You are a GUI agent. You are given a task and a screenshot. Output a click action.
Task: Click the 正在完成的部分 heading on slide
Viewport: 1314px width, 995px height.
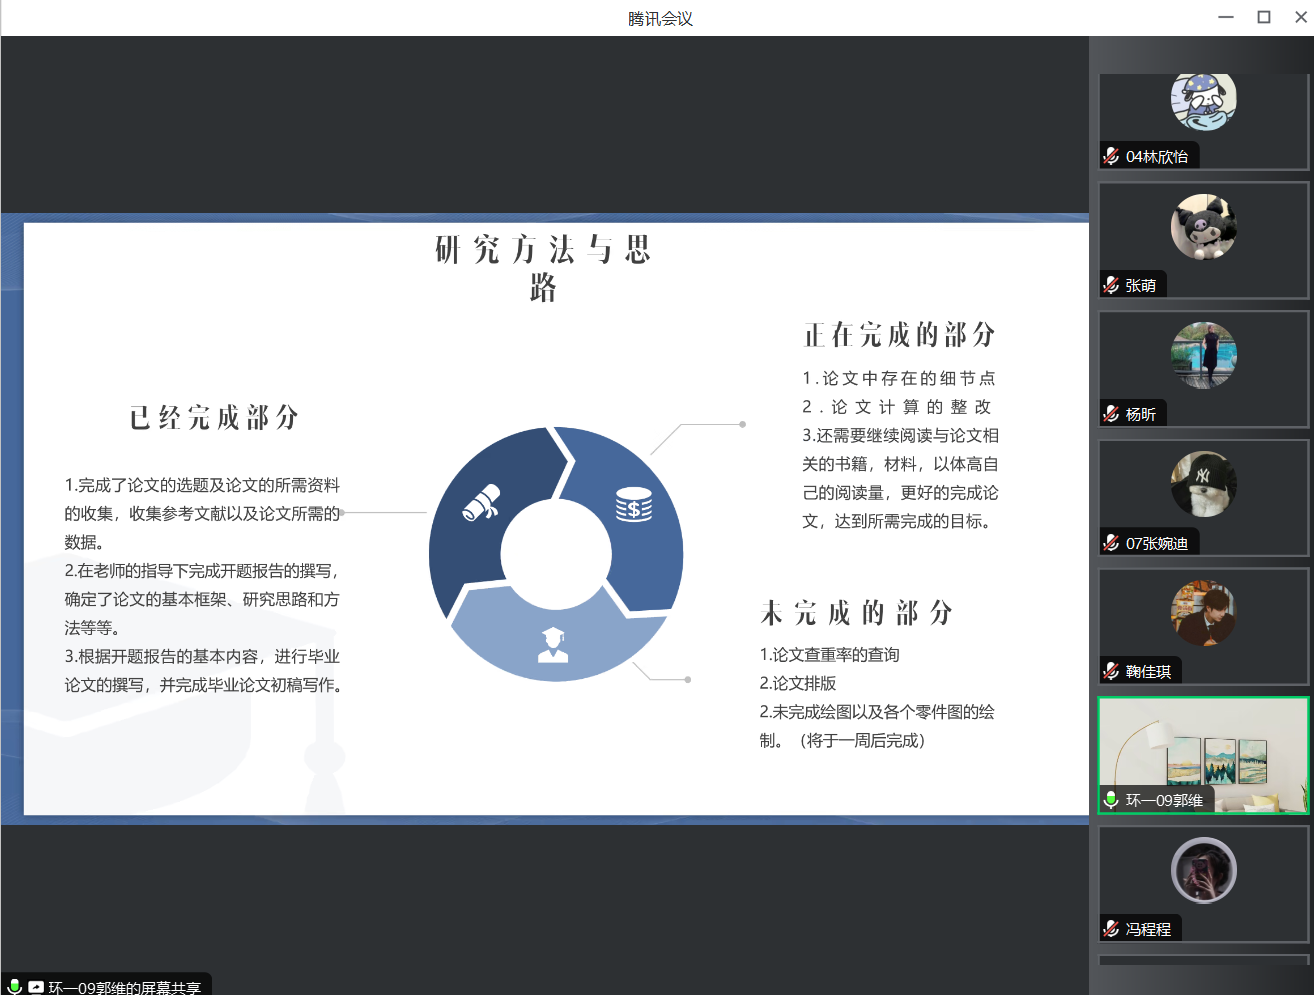click(899, 335)
